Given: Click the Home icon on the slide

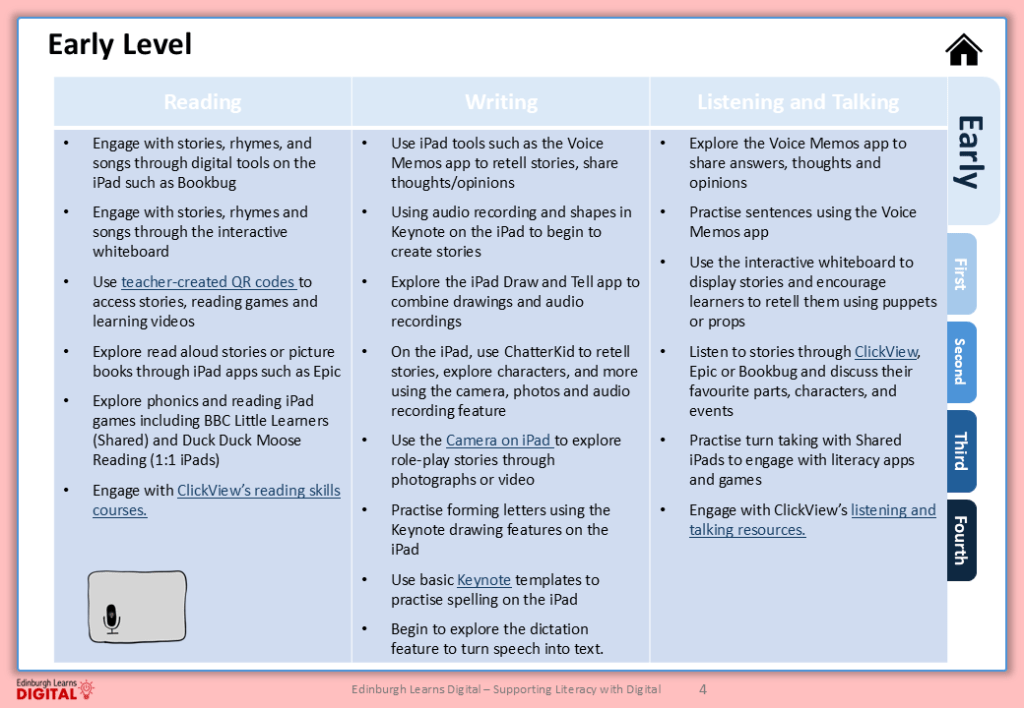Looking at the screenshot, I should [x=963, y=49].
